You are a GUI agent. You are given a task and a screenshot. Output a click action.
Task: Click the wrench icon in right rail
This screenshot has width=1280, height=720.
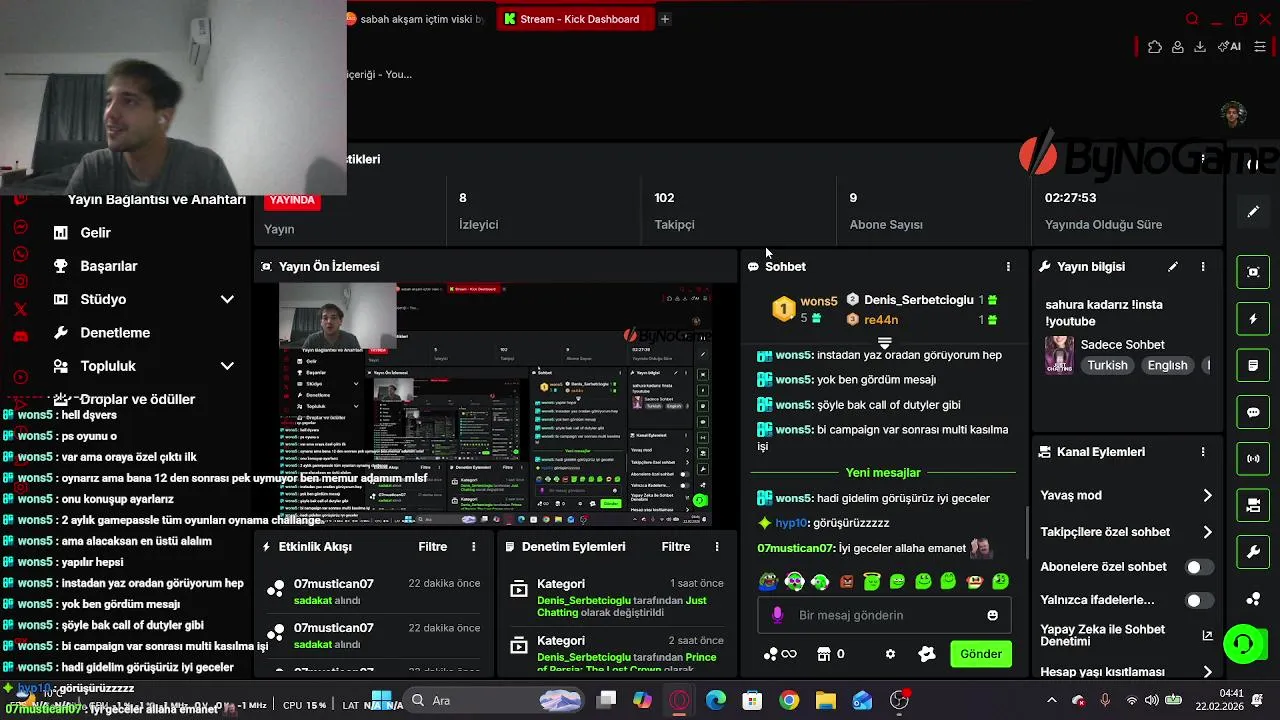(1253, 552)
